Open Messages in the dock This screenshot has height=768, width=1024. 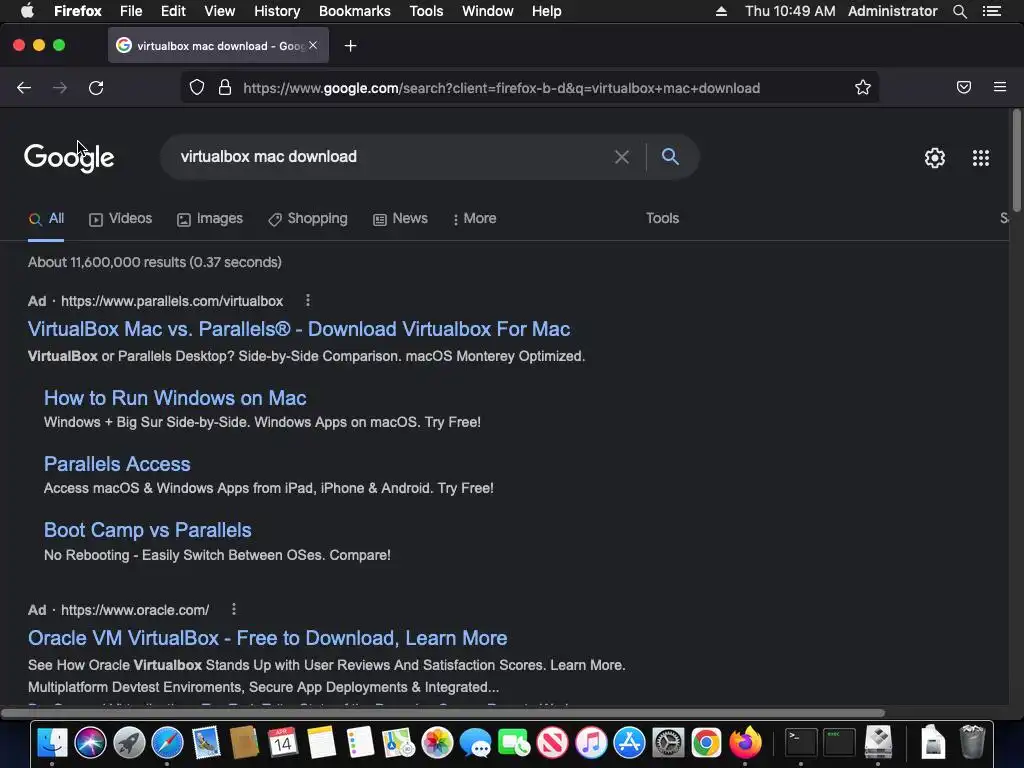click(x=475, y=743)
